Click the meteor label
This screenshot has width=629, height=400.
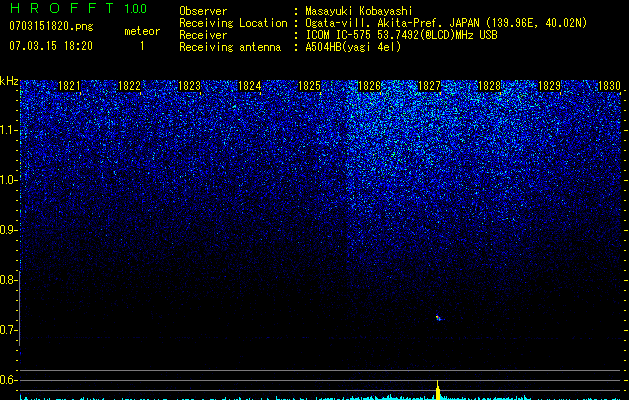(x=142, y=31)
